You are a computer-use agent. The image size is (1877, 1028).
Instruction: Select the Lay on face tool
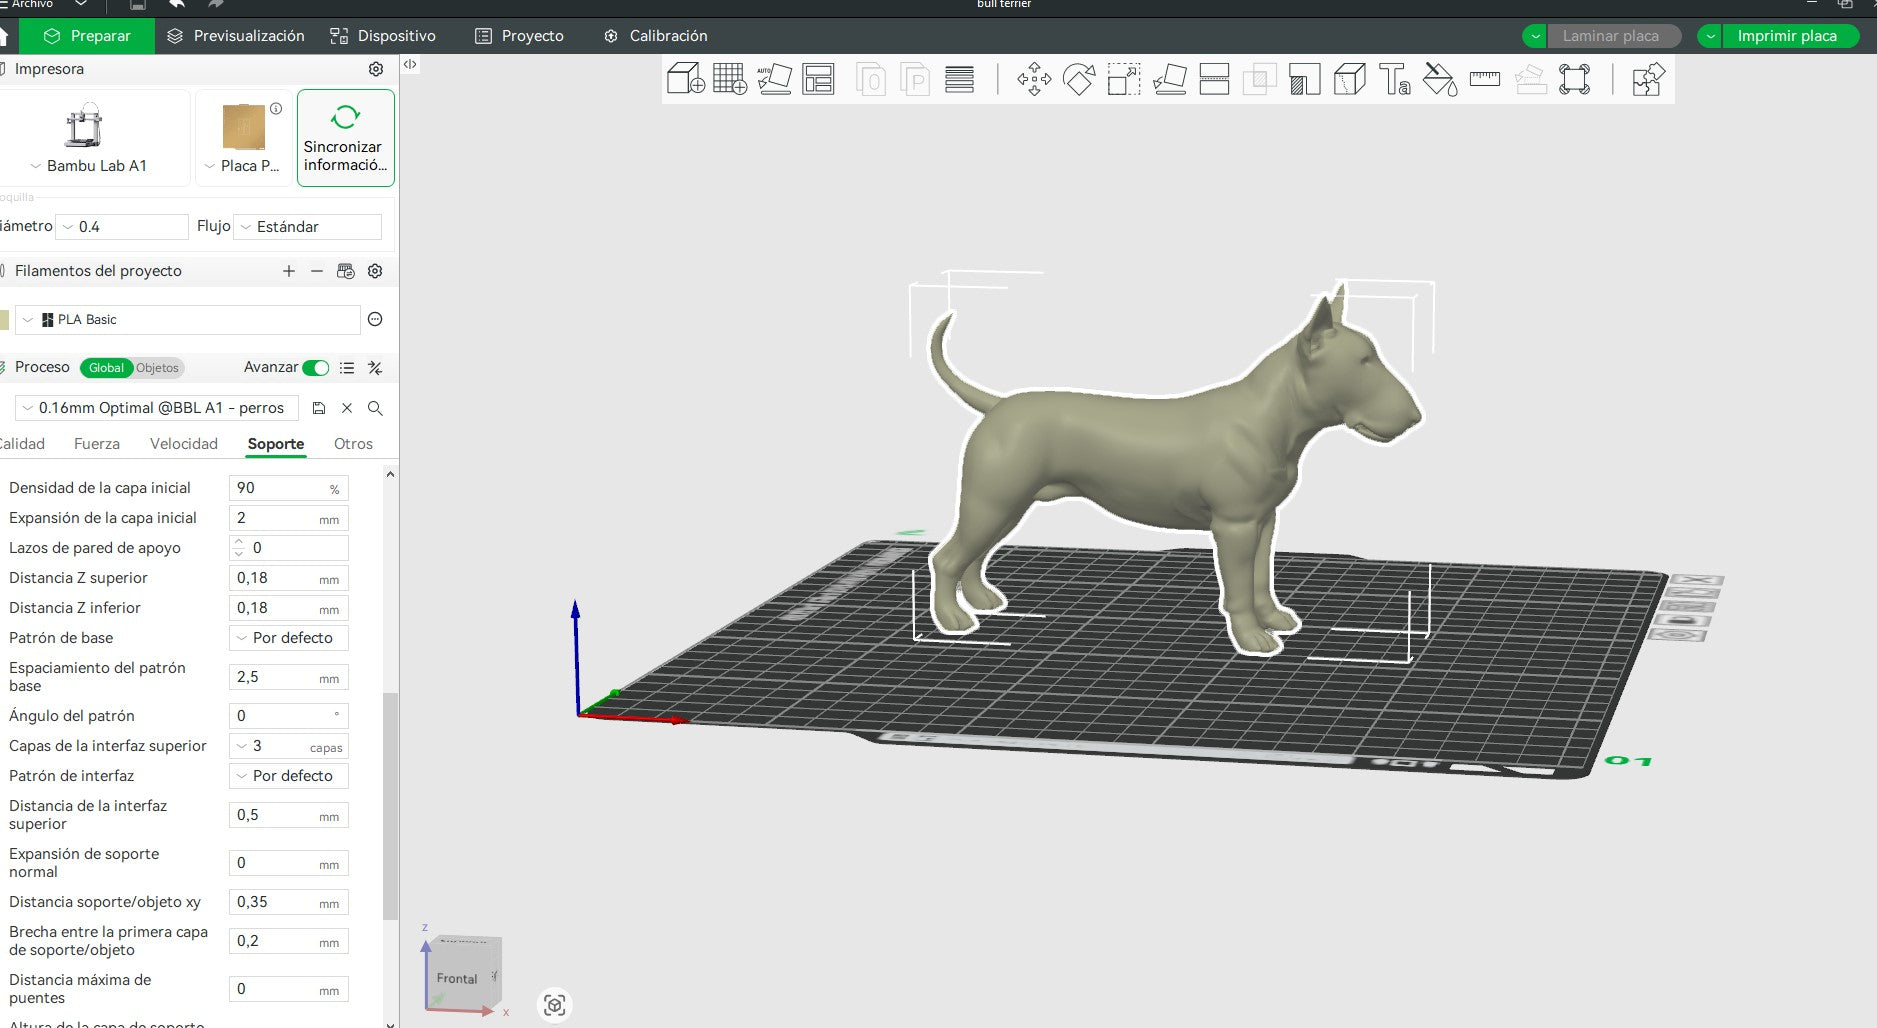pyautogui.click(x=1169, y=79)
